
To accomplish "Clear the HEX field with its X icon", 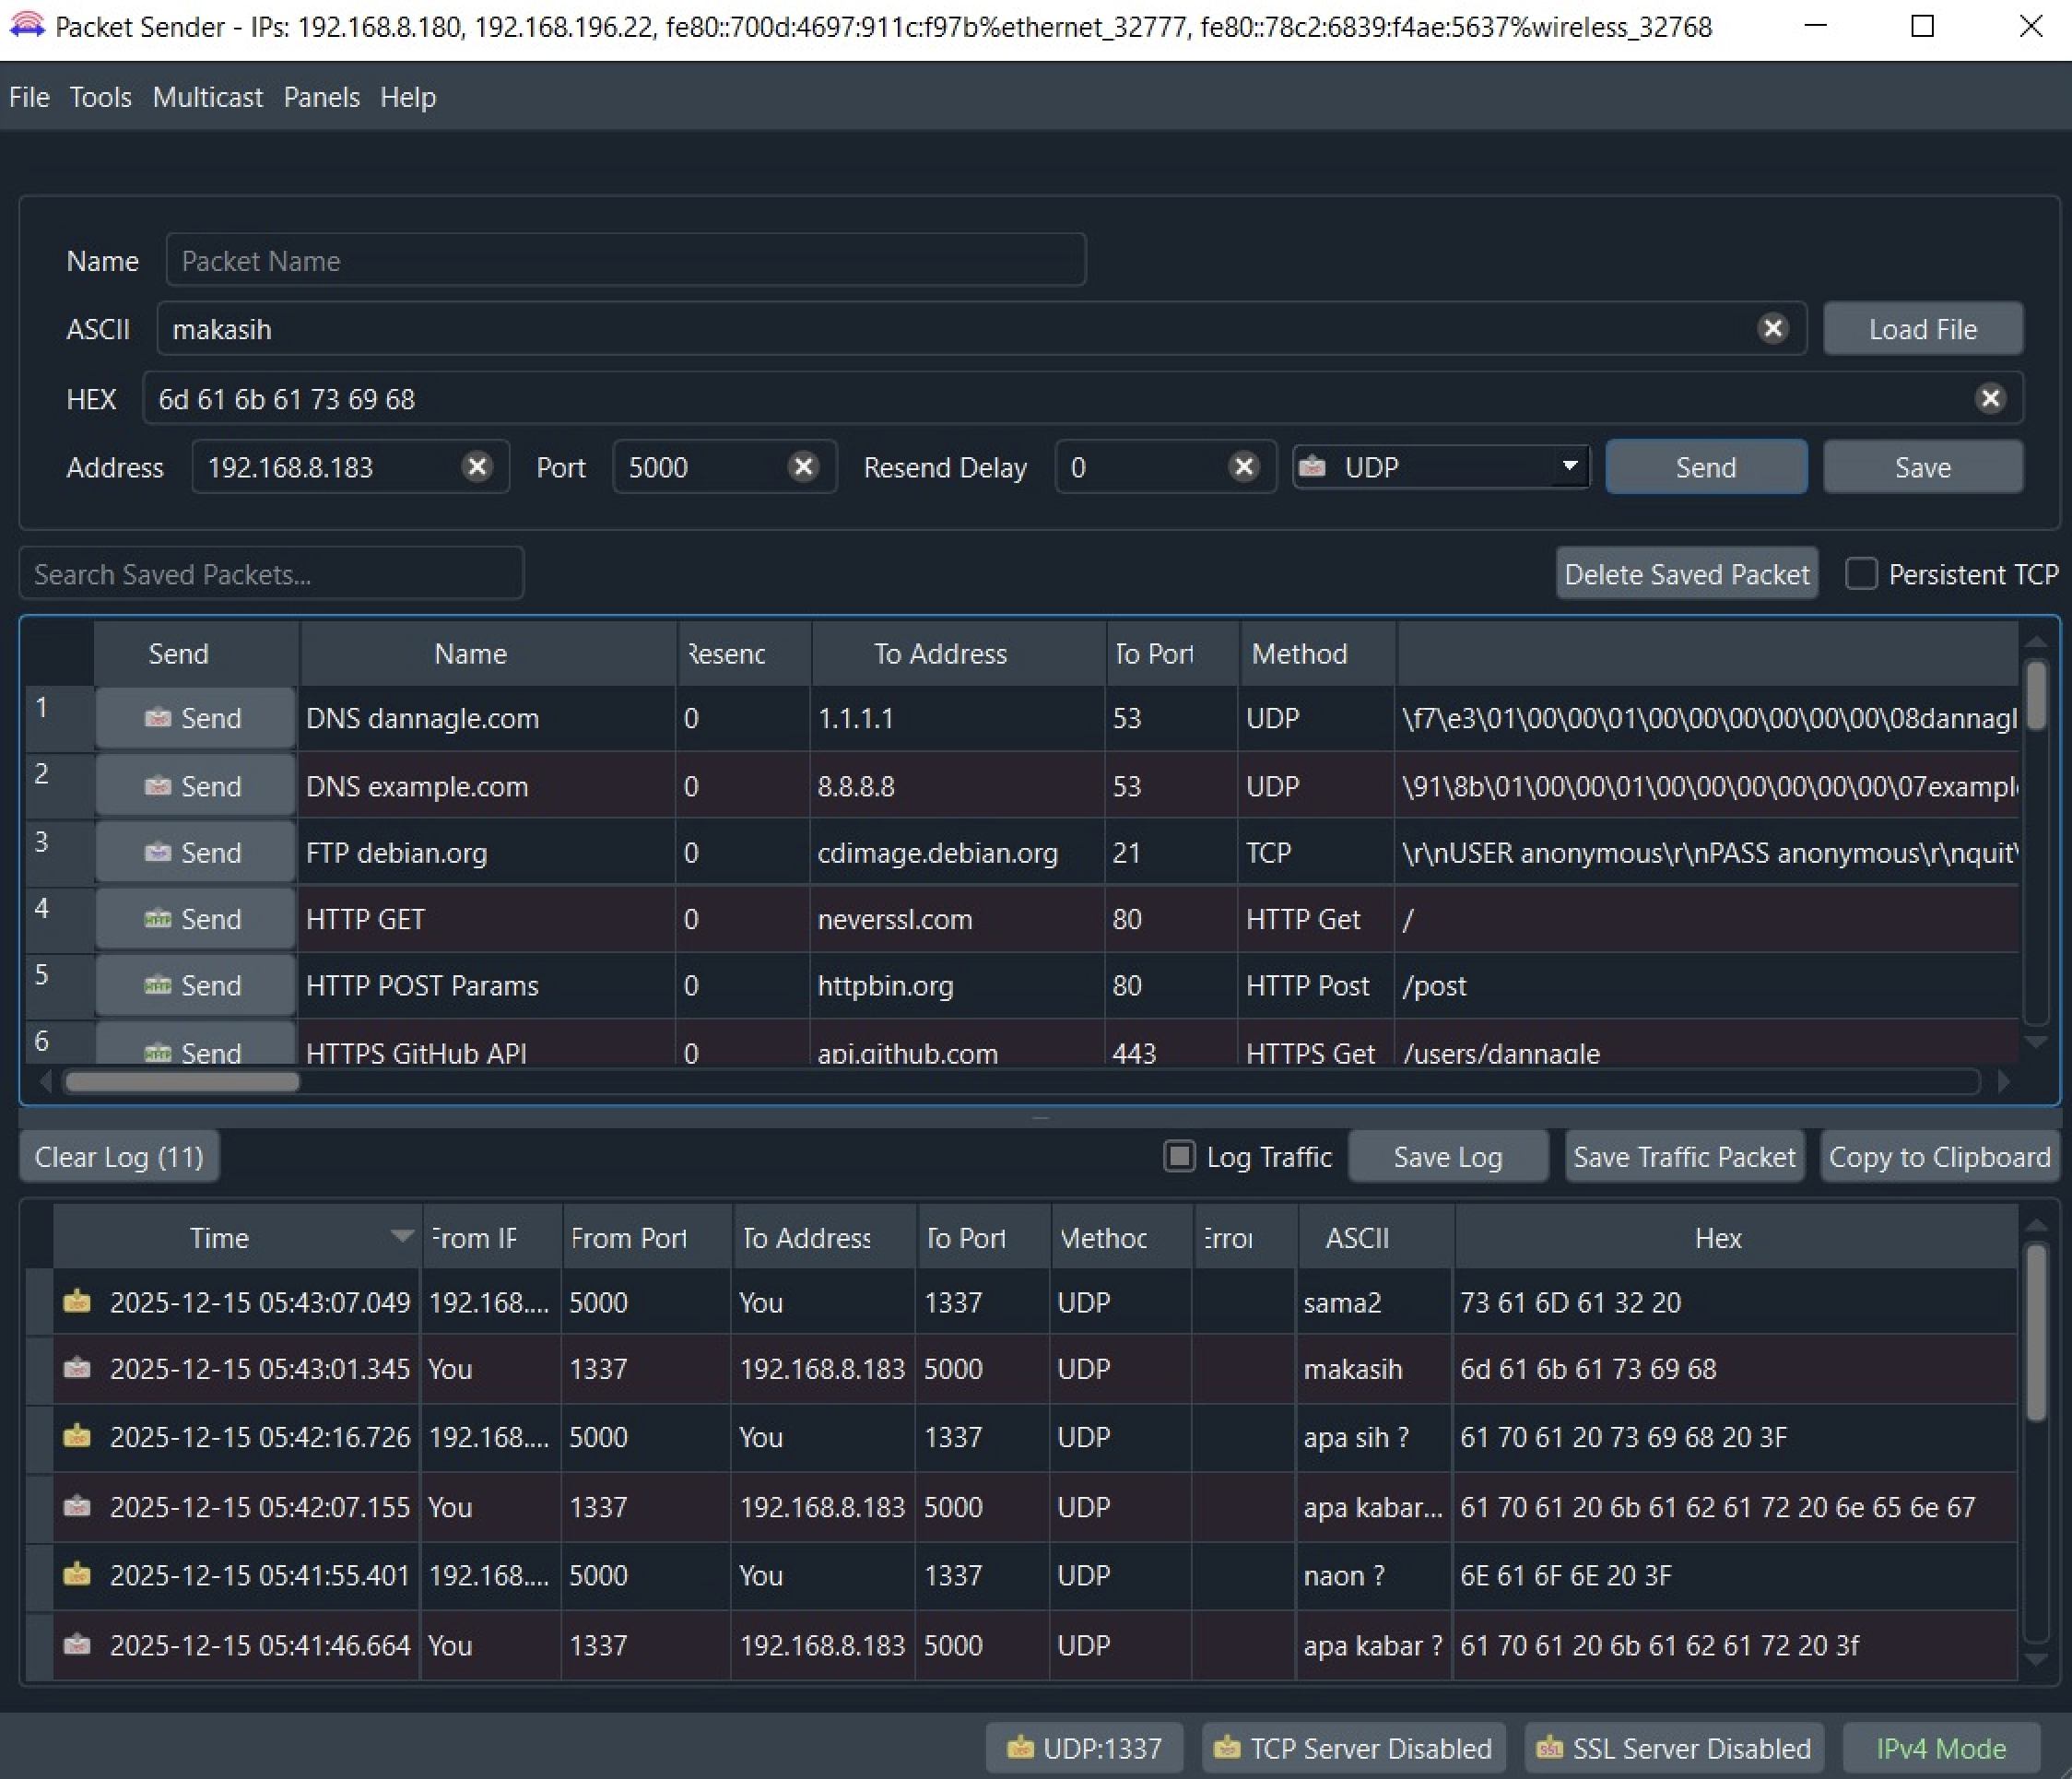I will tap(1990, 399).
